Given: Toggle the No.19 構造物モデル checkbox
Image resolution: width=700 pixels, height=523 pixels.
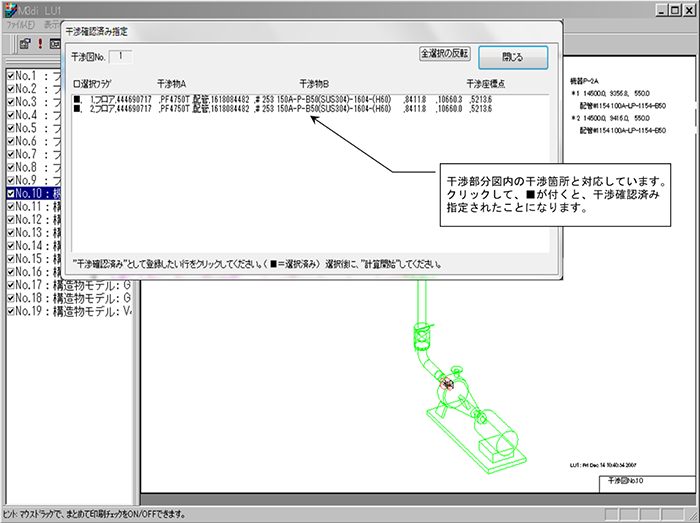Looking at the screenshot, I should [x=10, y=311].
